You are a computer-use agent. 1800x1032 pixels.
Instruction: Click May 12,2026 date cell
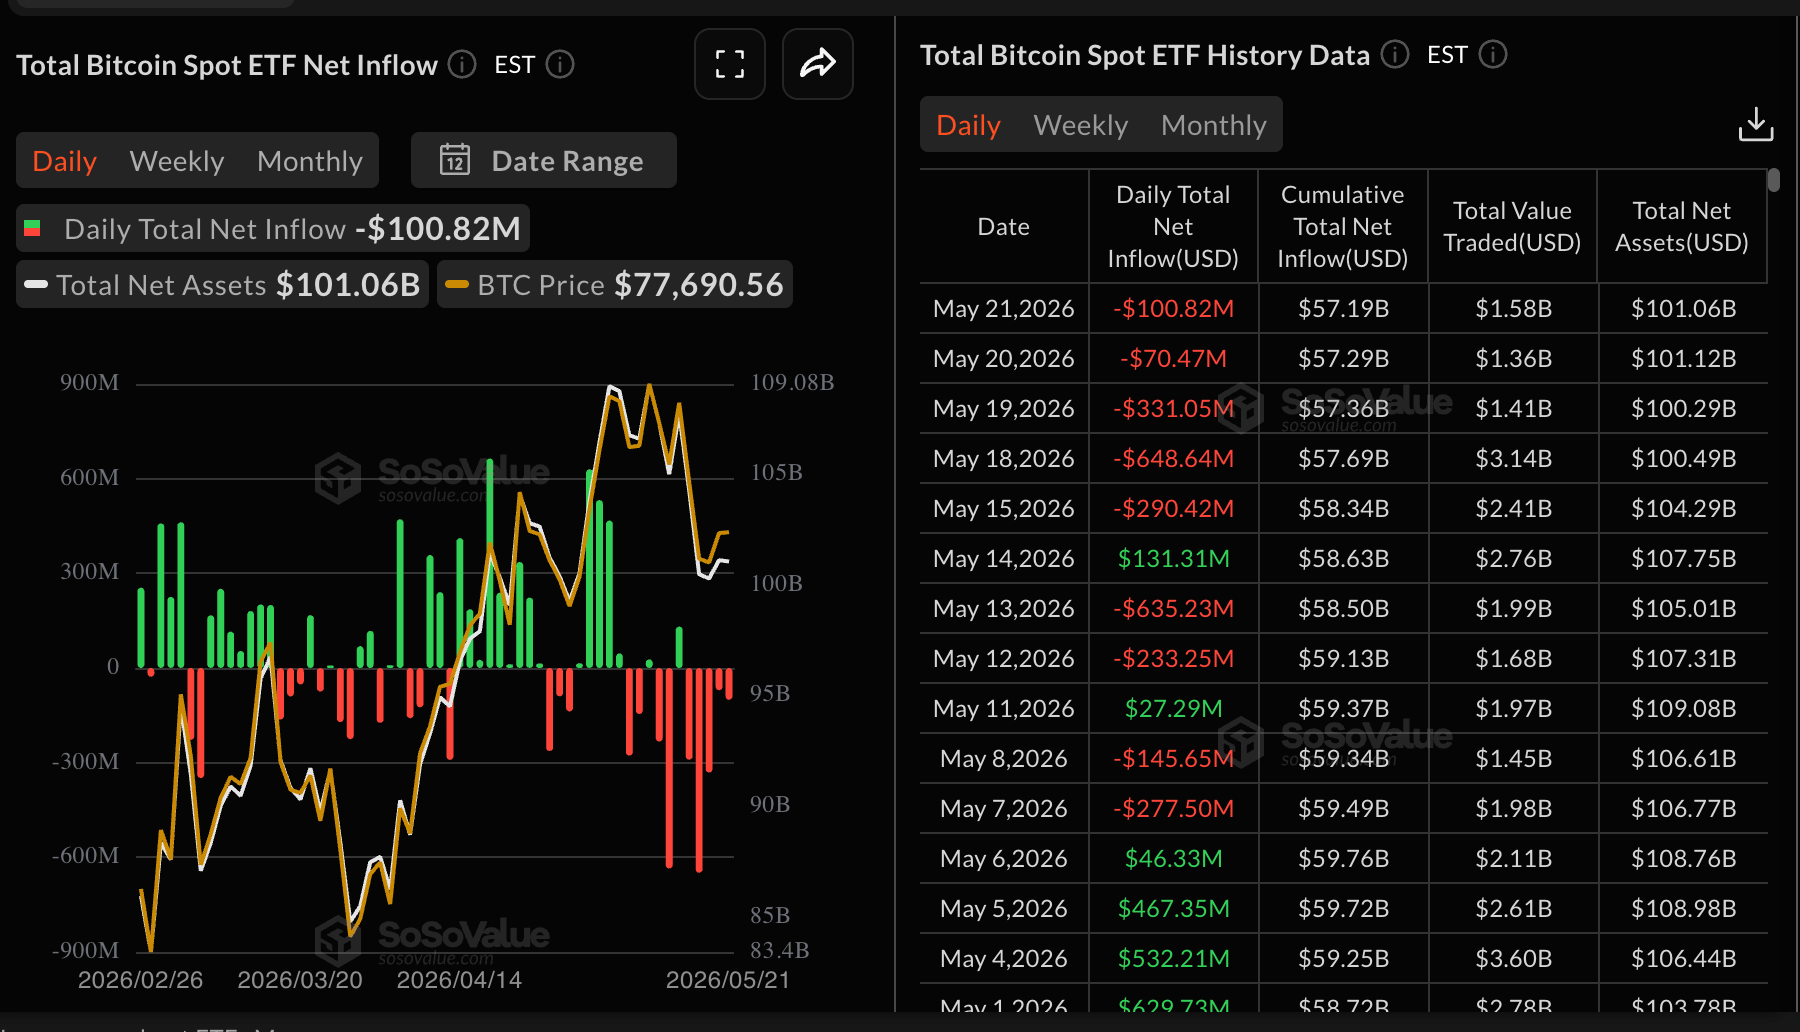[1004, 659]
